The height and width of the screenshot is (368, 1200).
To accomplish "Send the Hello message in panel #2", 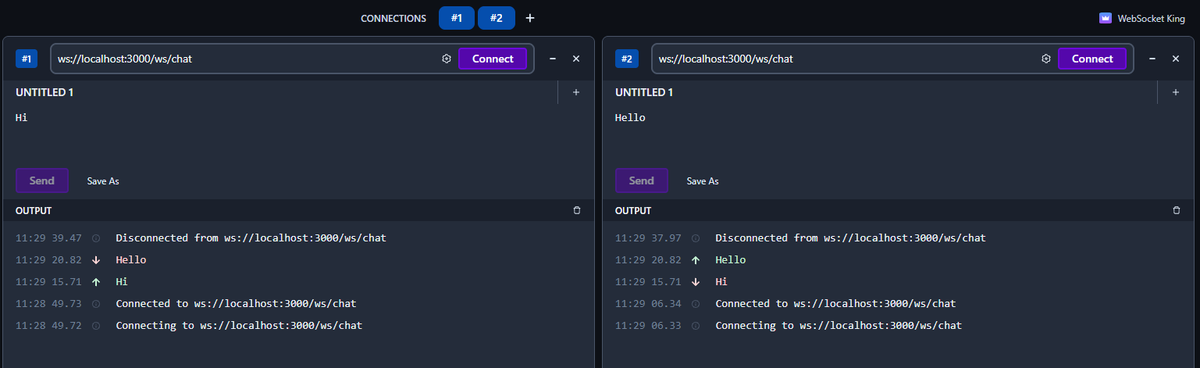I will (641, 181).
